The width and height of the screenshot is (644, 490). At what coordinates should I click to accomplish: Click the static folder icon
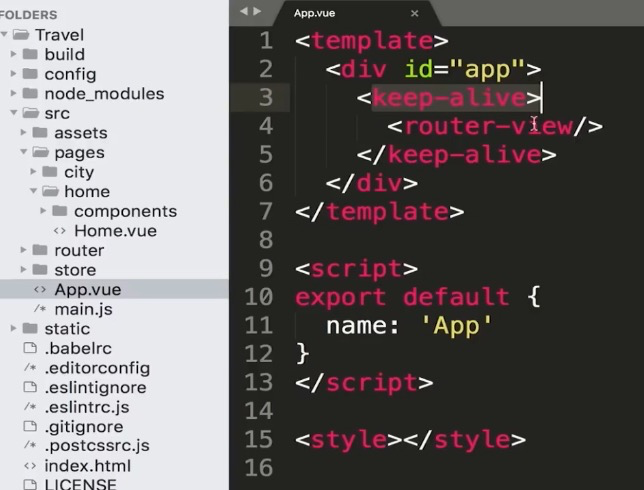tap(30, 328)
